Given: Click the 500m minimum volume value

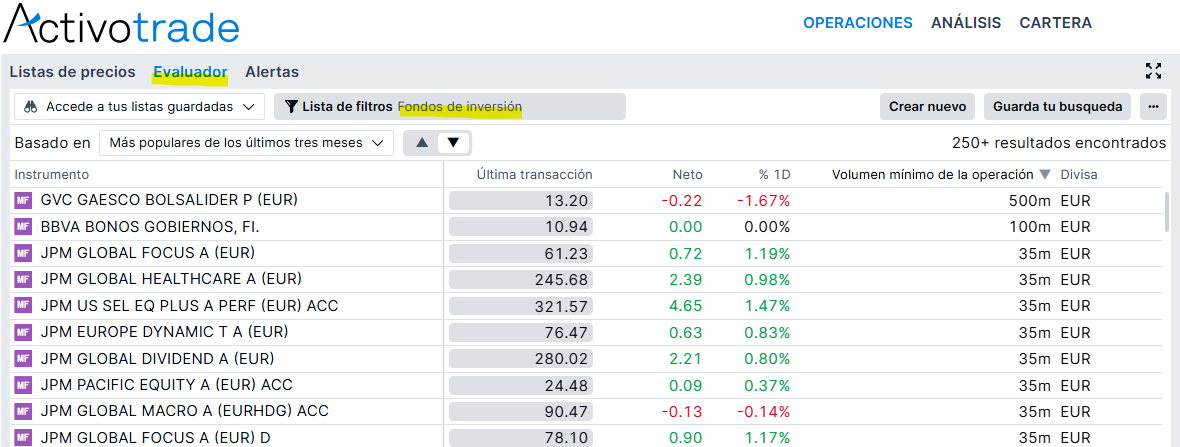Looking at the screenshot, I should click(1030, 201).
